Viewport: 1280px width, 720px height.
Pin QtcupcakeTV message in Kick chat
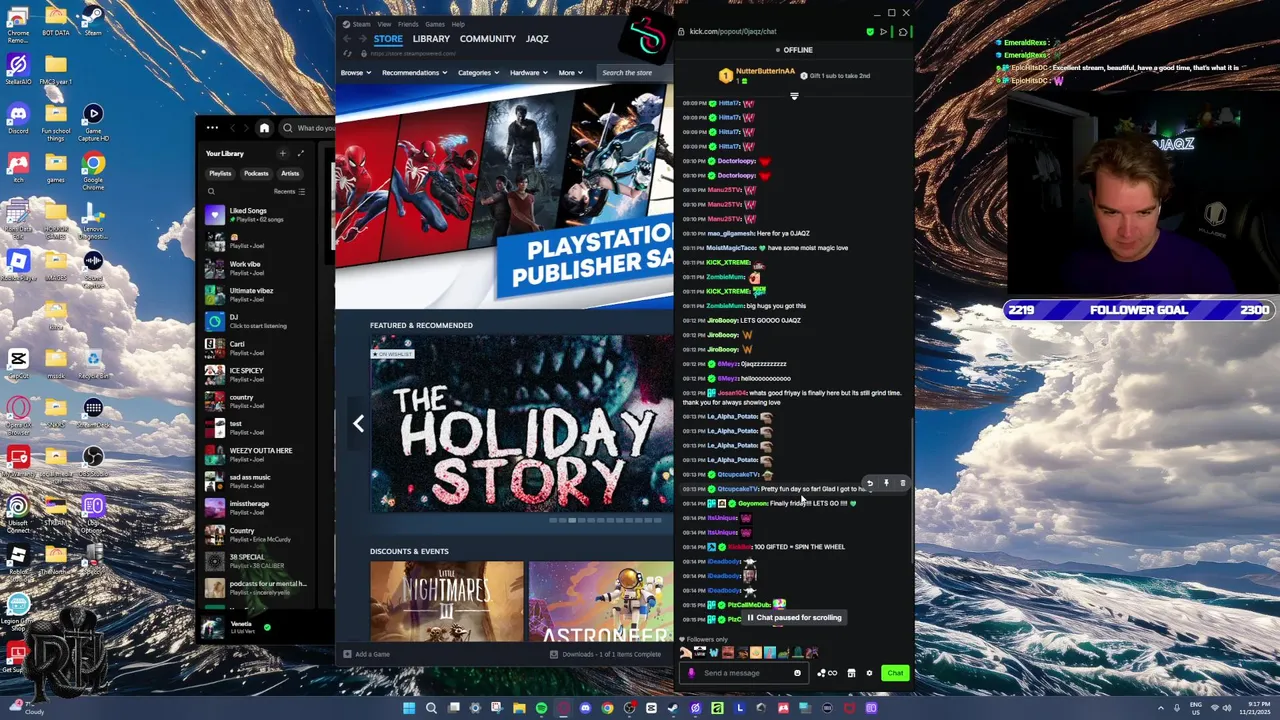pyautogui.click(x=886, y=483)
